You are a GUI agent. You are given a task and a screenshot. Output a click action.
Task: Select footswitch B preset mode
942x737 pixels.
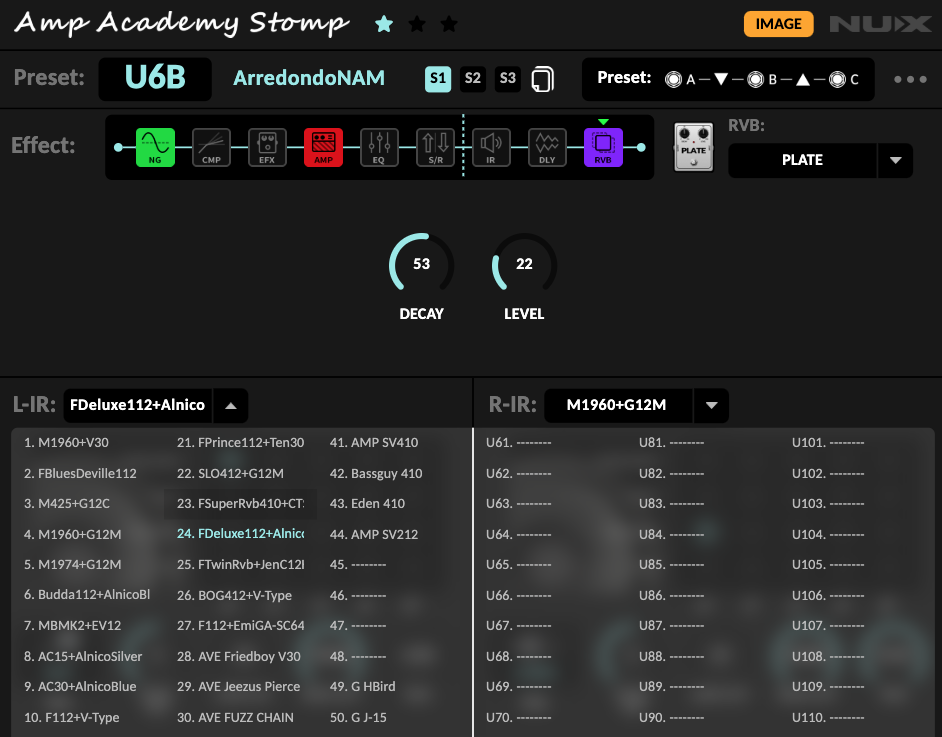[x=755, y=79]
